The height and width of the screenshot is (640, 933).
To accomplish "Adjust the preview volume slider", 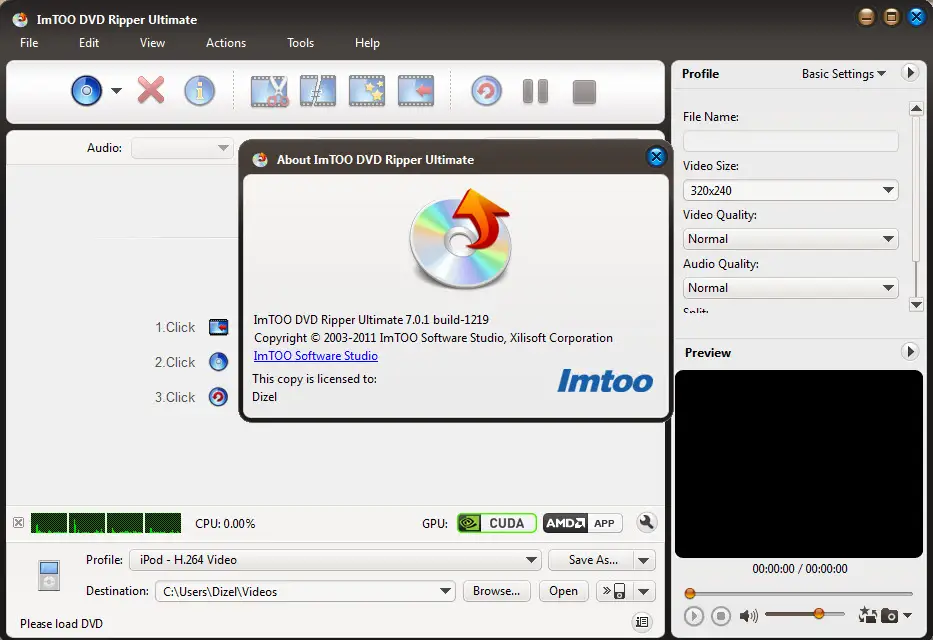I will pos(804,614).
